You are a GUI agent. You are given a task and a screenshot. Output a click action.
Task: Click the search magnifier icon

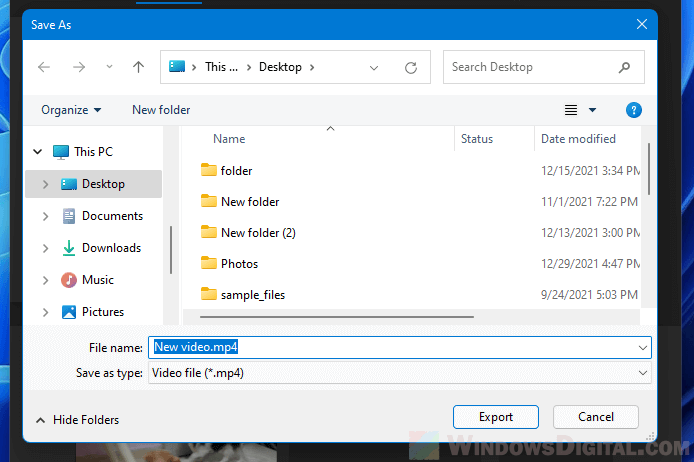coord(625,67)
